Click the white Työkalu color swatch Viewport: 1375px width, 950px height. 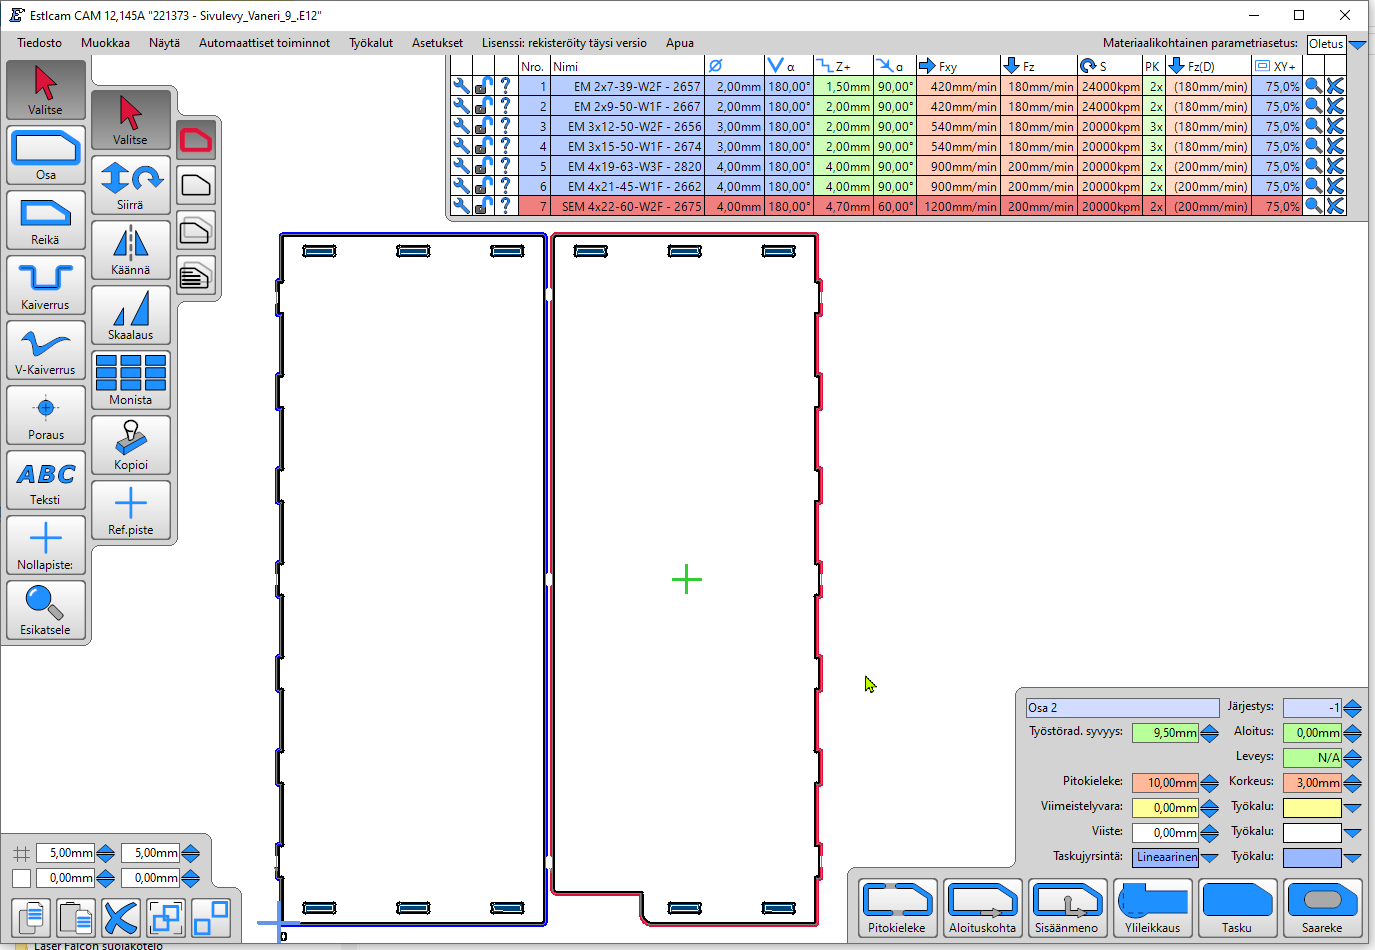pyautogui.click(x=1312, y=833)
